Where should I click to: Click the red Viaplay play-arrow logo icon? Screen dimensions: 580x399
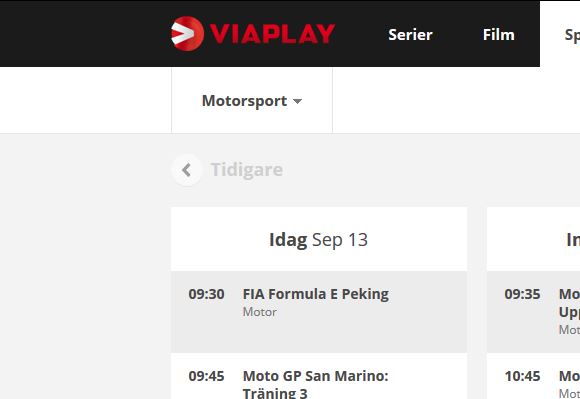pos(187,34)
